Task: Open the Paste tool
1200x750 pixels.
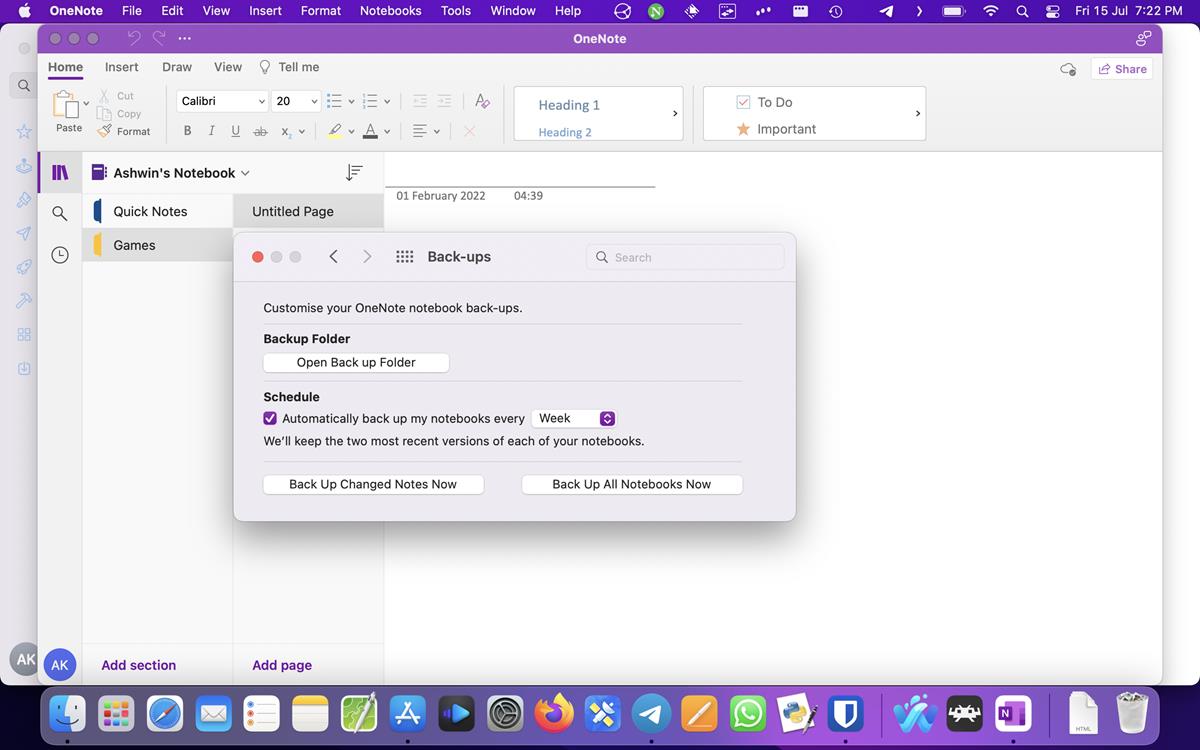Action: [x=68, y=112]
